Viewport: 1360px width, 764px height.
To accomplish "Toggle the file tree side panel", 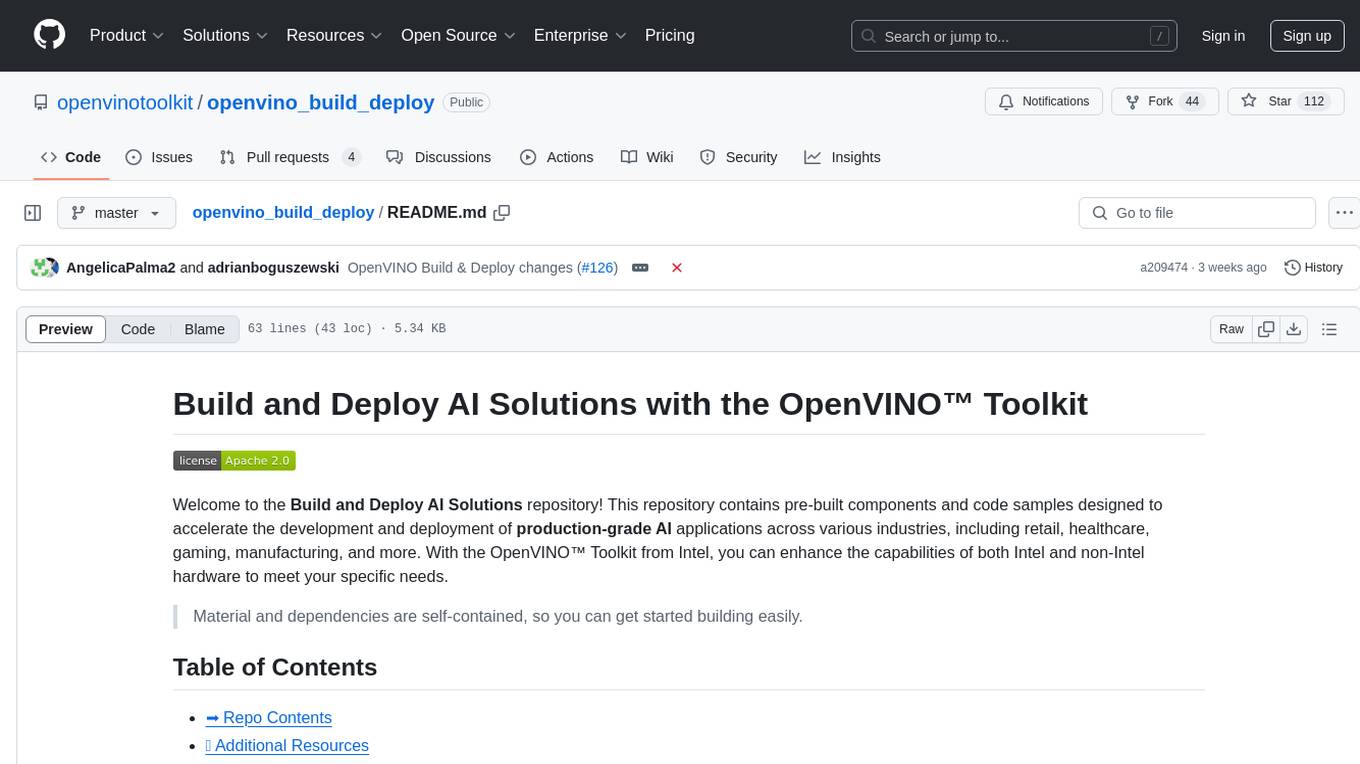I will click(x=33, y=213).
